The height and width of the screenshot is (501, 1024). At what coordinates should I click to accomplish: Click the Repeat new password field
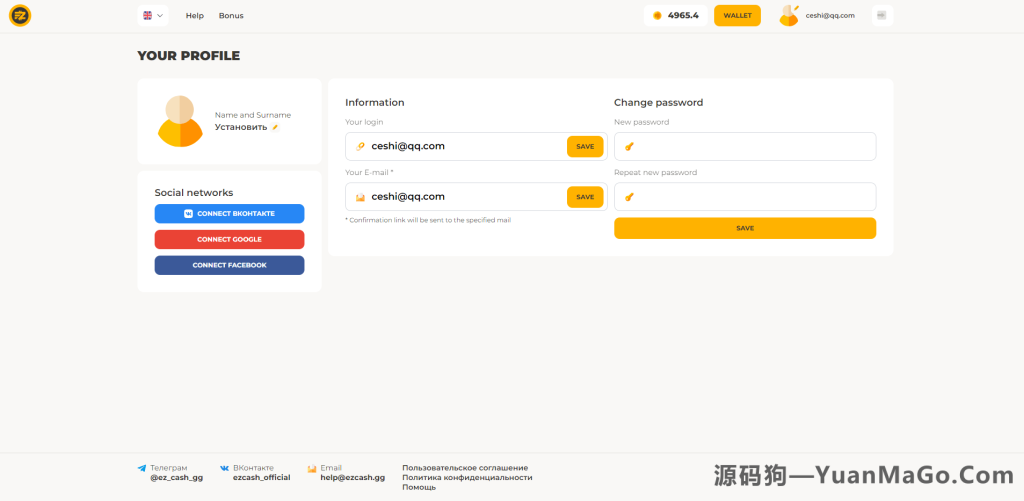click(x=745, y=197)
